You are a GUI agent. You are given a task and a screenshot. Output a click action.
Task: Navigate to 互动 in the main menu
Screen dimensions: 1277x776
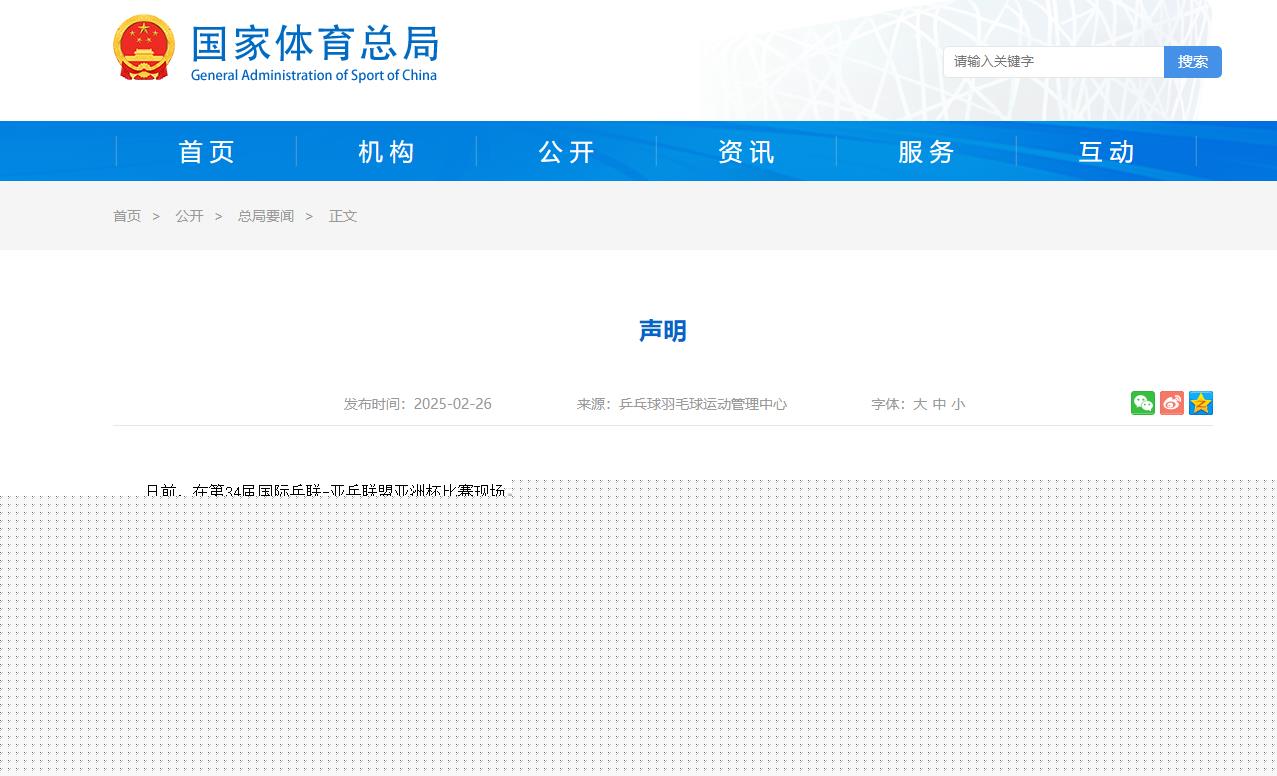click(1107, 152)
